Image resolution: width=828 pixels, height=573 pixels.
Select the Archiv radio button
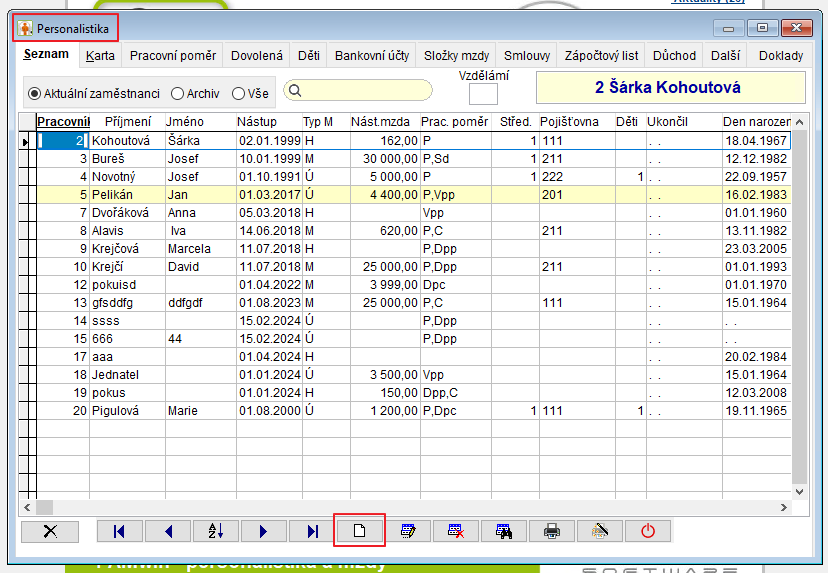coord(177,93)
